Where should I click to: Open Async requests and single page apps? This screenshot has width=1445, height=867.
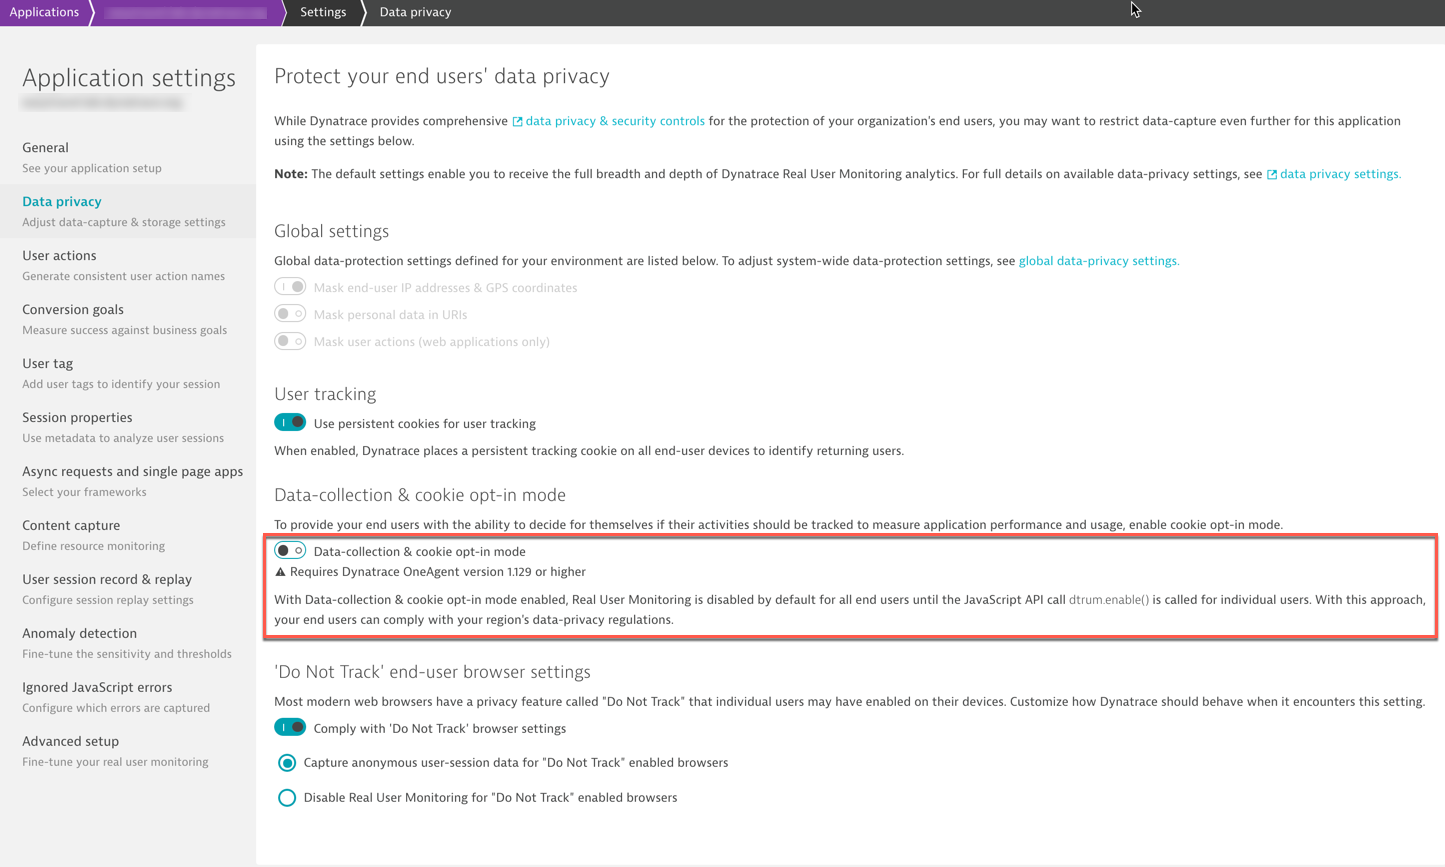click(x=128, y=481)
